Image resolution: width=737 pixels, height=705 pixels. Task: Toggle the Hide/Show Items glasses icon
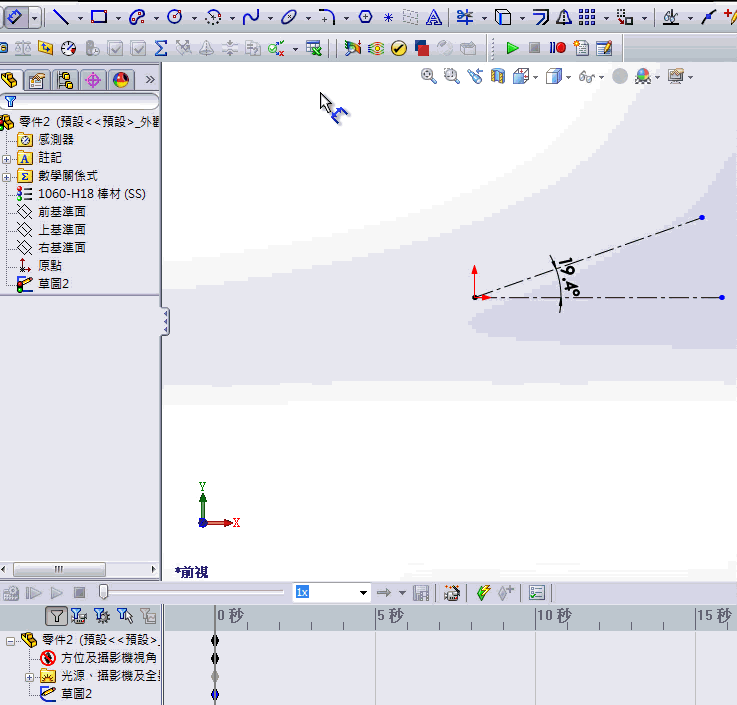tap(586, 77)
